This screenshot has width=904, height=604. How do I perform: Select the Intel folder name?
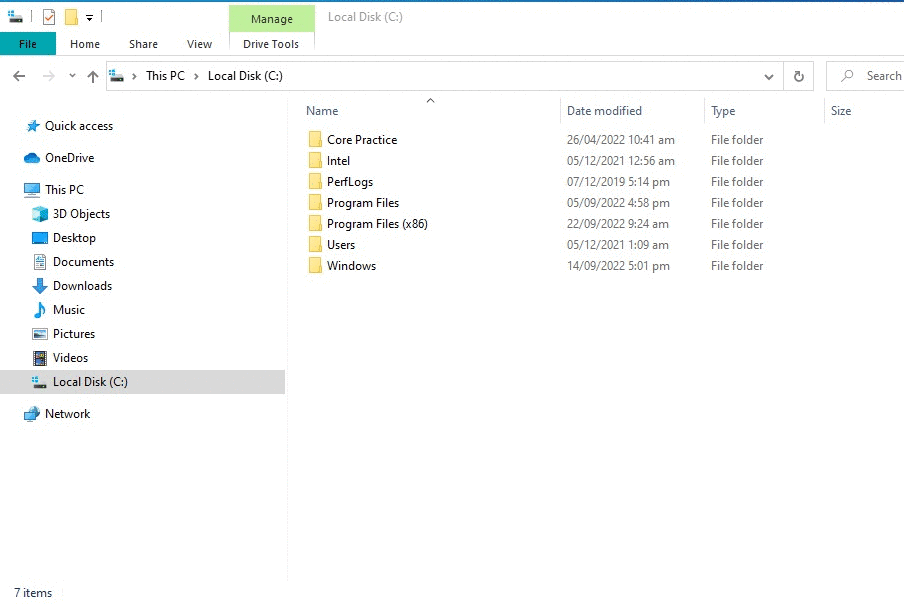point(338,161)
